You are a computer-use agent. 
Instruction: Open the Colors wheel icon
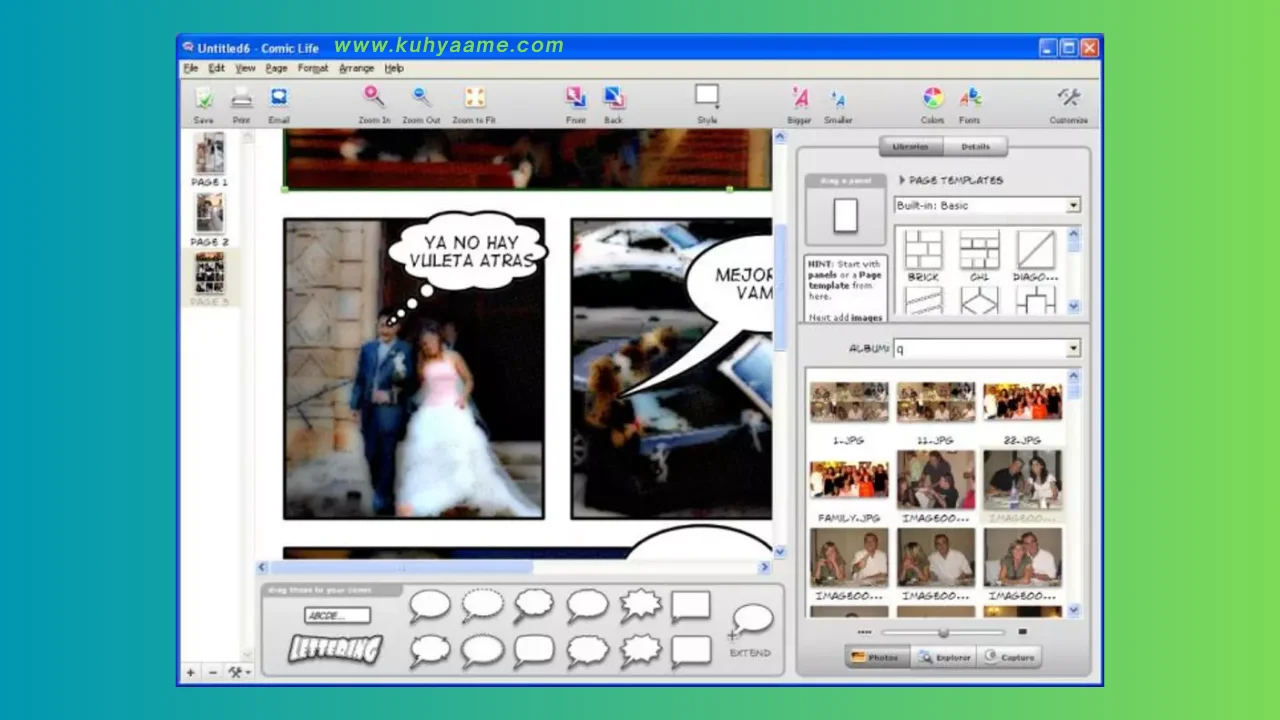[x=933, y=97]
